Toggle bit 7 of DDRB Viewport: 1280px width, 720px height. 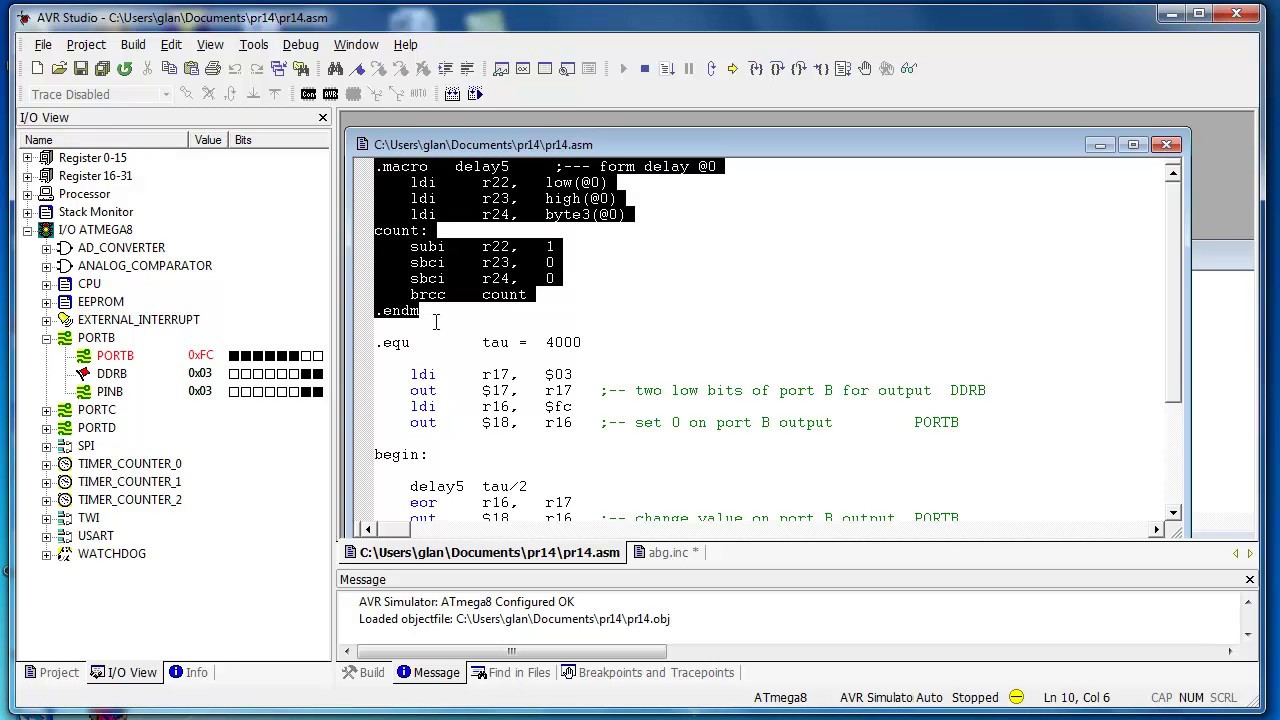[234, 374]
